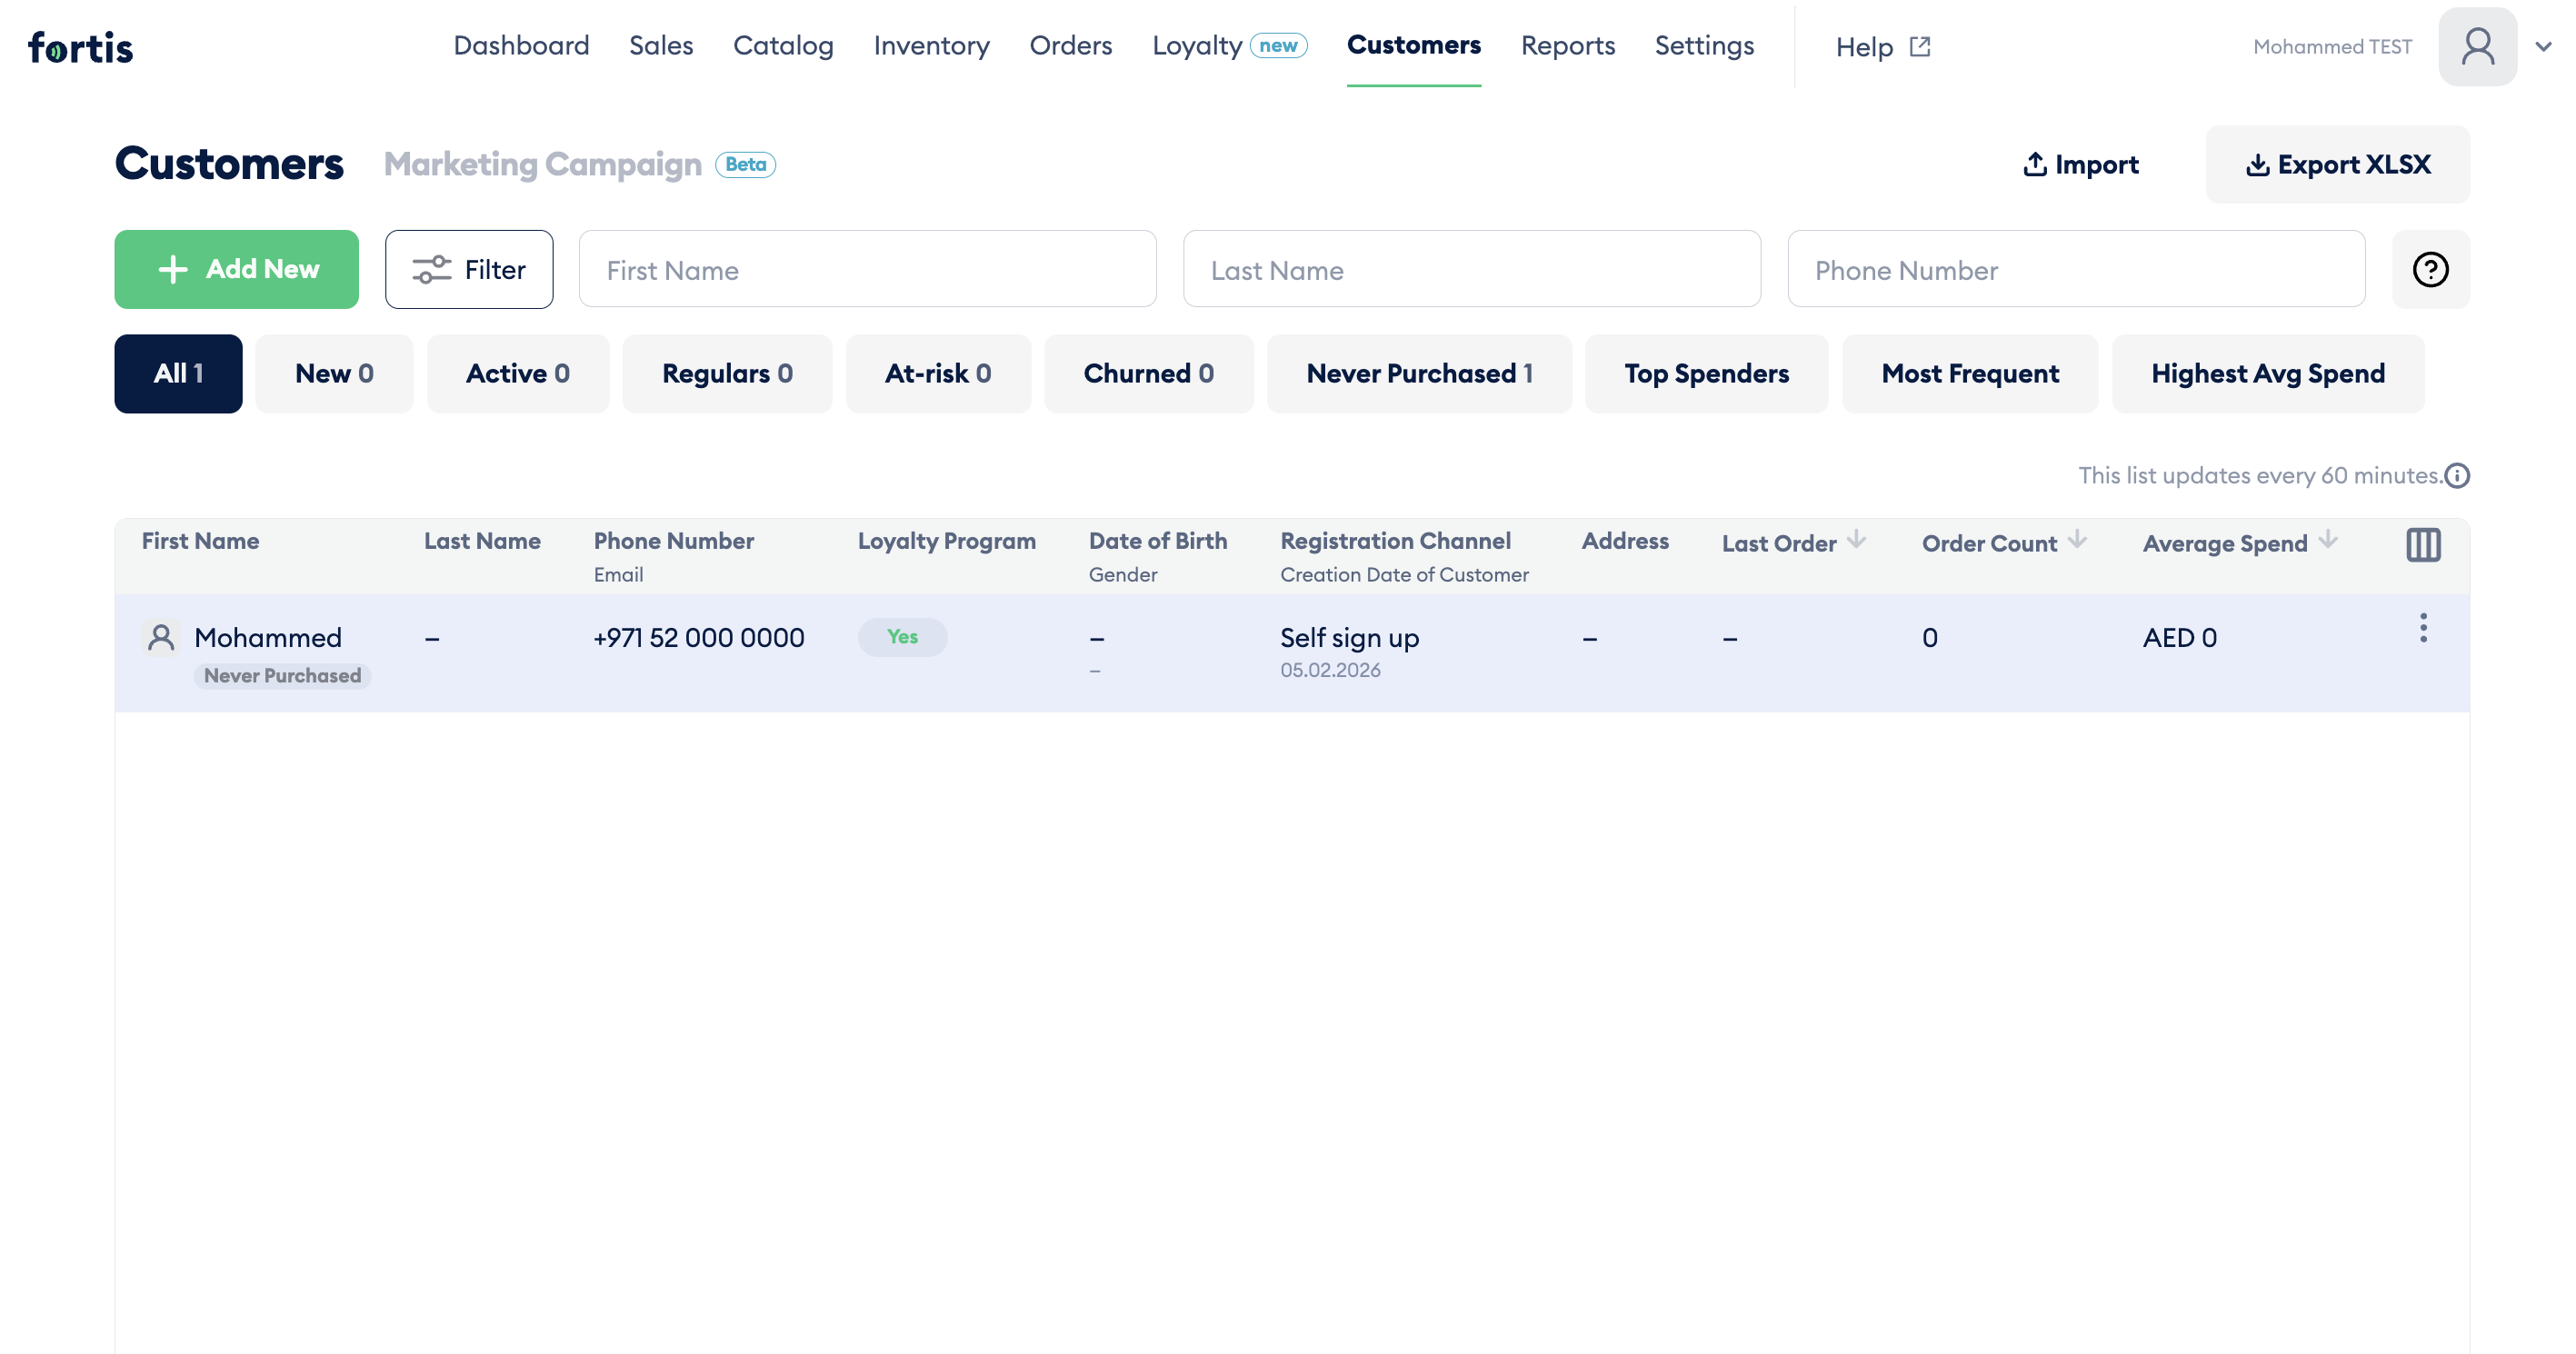Click the Import button
This screenshot has width=2576, height=1354.
[x=2080, y=164]
